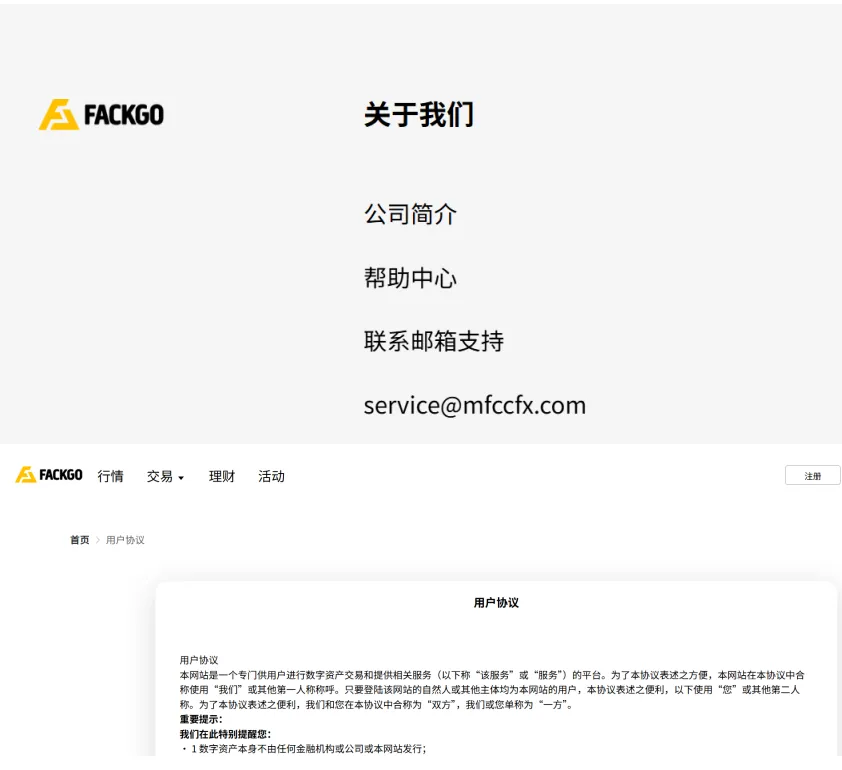The width and height of the screenshot is (842, 770).
Task: Open the 帮助中心 link
Action: click(x=411, y=278)
